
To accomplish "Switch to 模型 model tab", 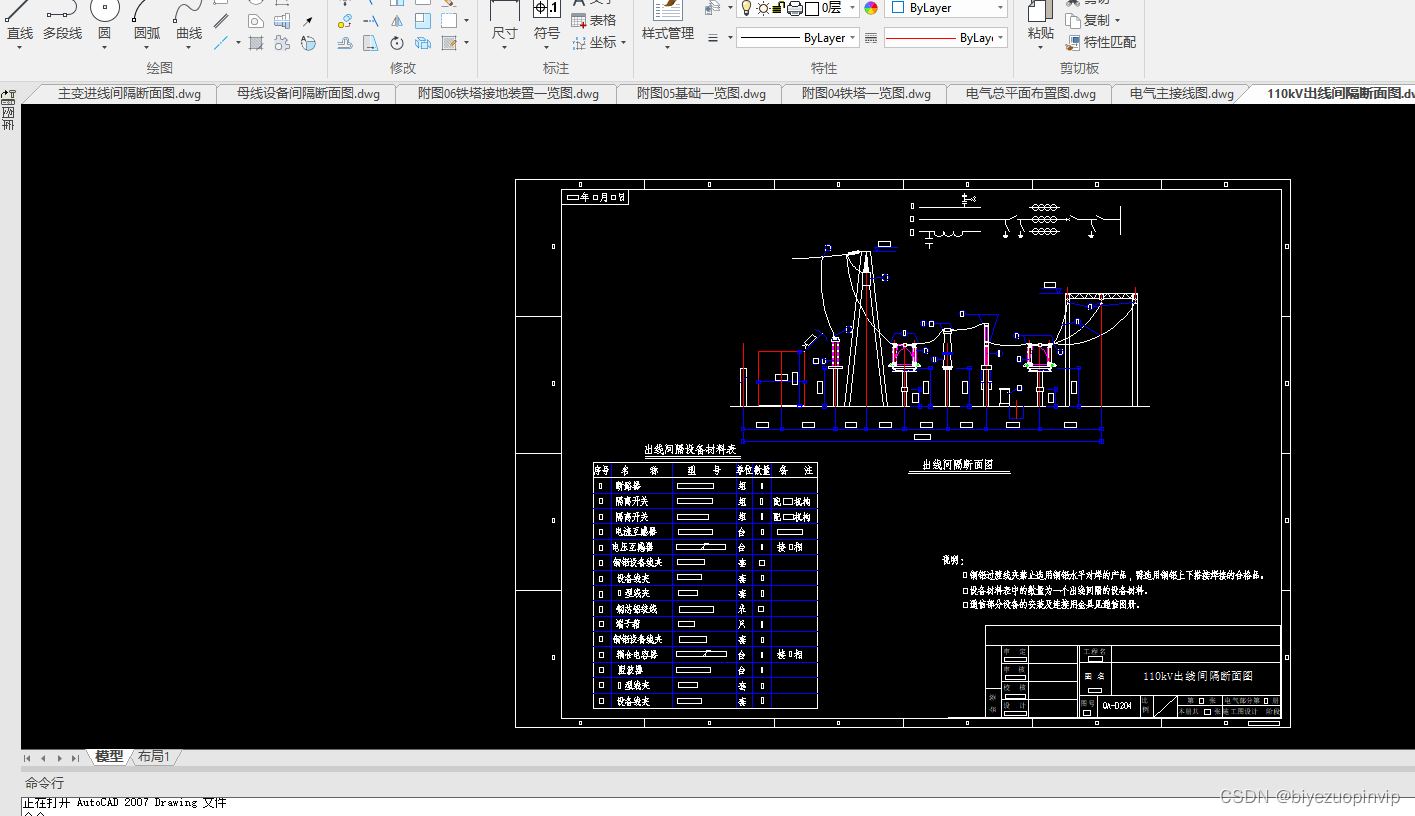I will tap(109, 757).
